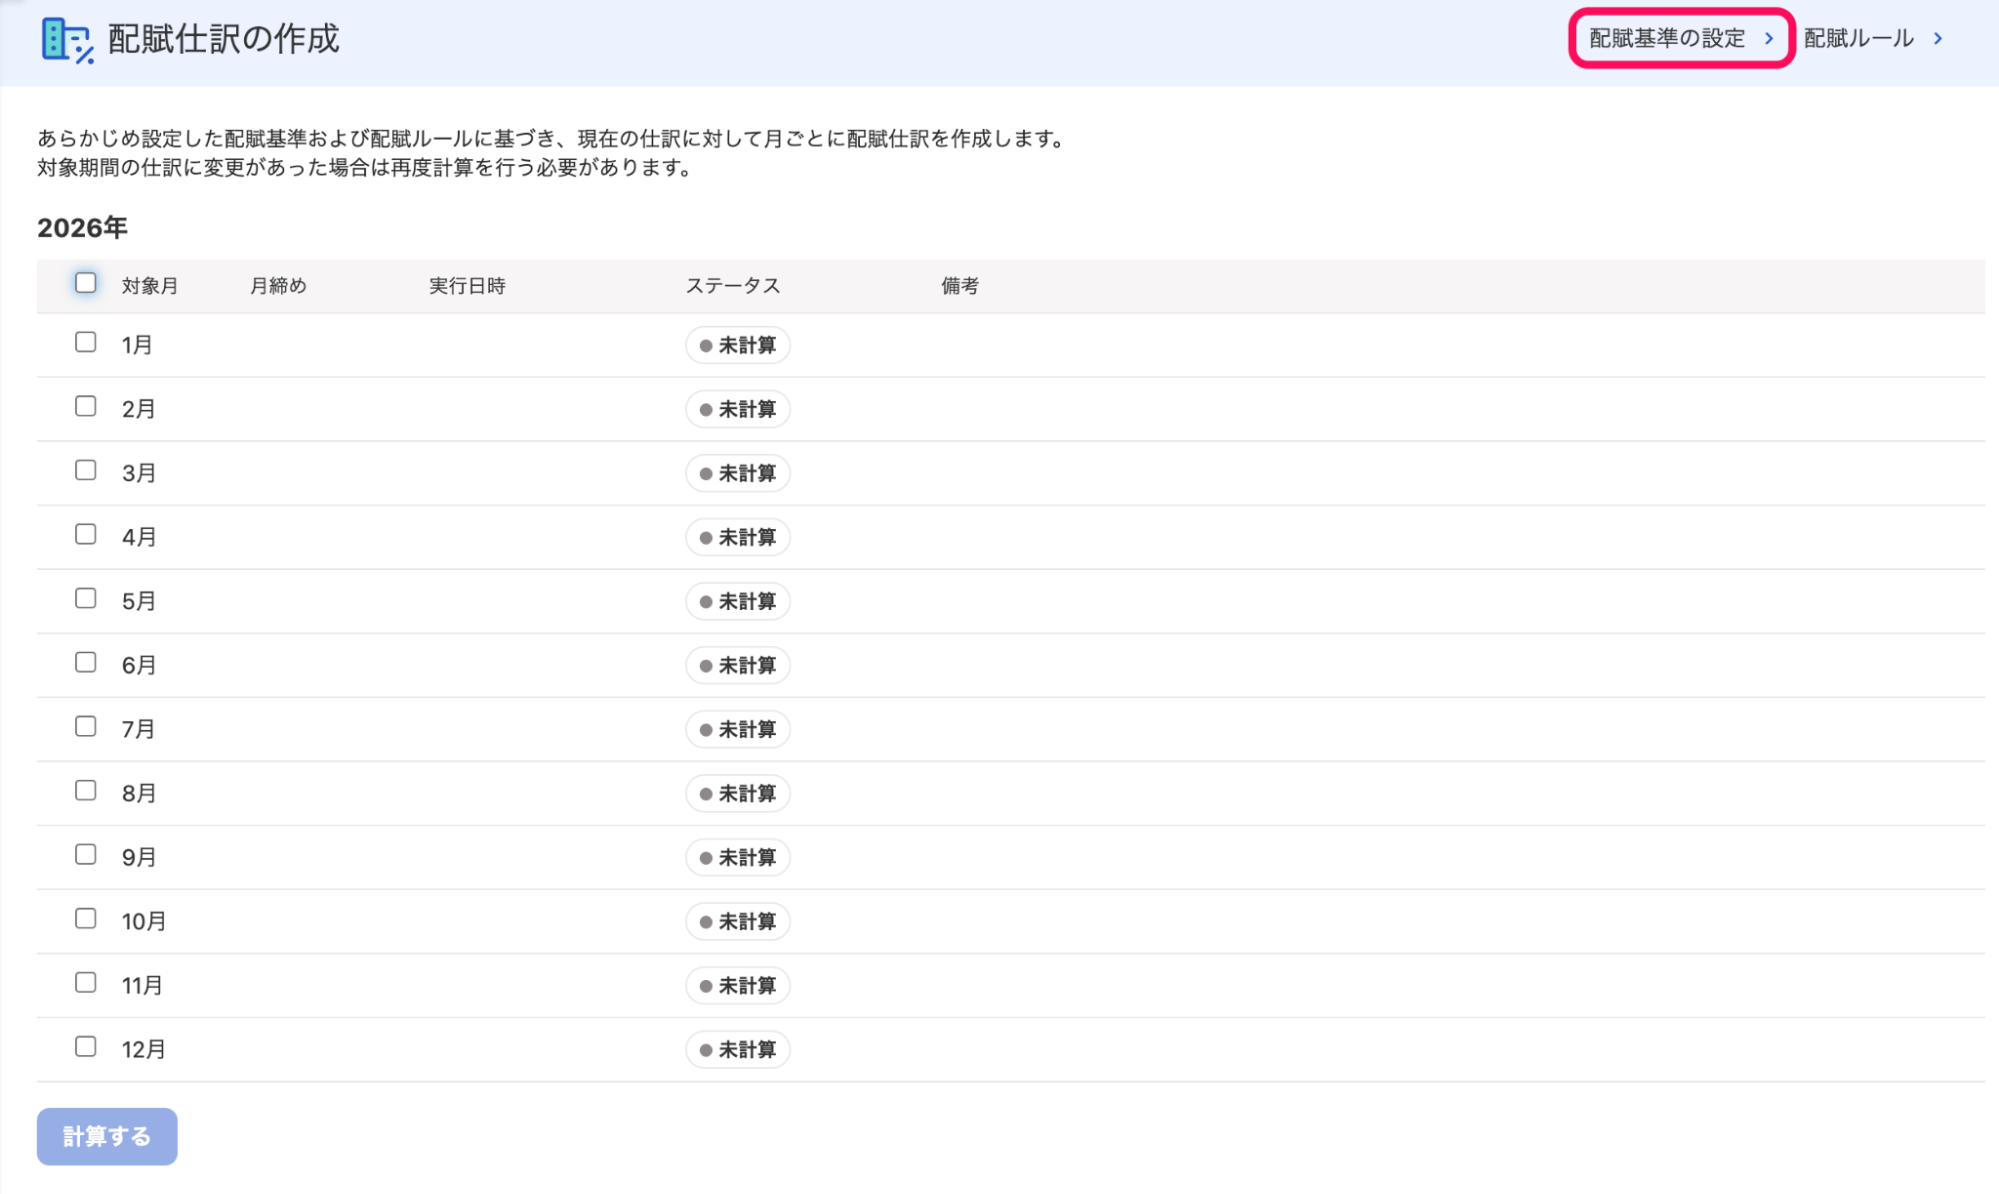
Task: Check the 4月 row checkbox
Action: (86, 534)
